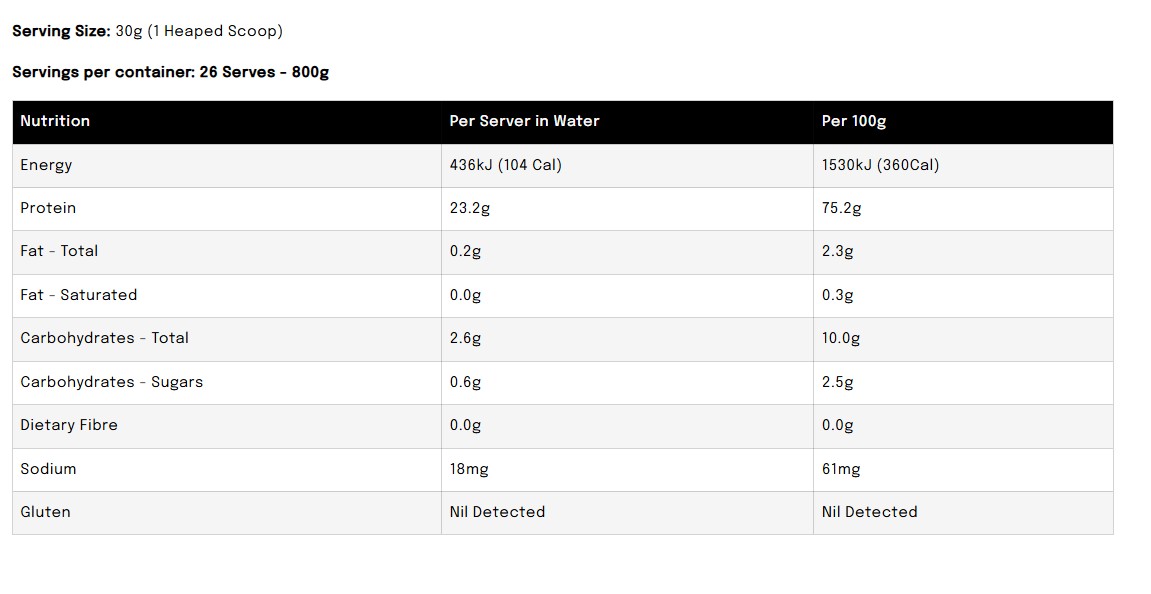Select the Protein row label
1151x594 pixels.
[48, 208]
